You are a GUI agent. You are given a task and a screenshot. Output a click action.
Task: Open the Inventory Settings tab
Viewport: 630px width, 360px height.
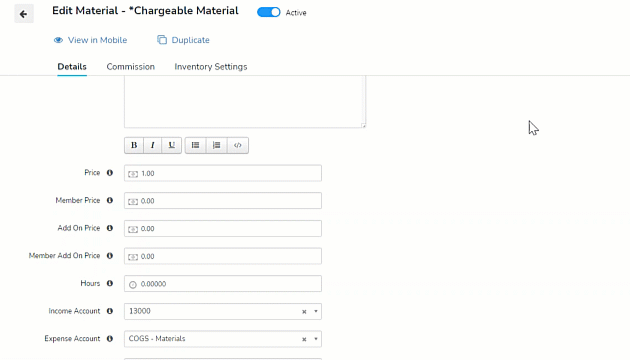pos(211,67)
